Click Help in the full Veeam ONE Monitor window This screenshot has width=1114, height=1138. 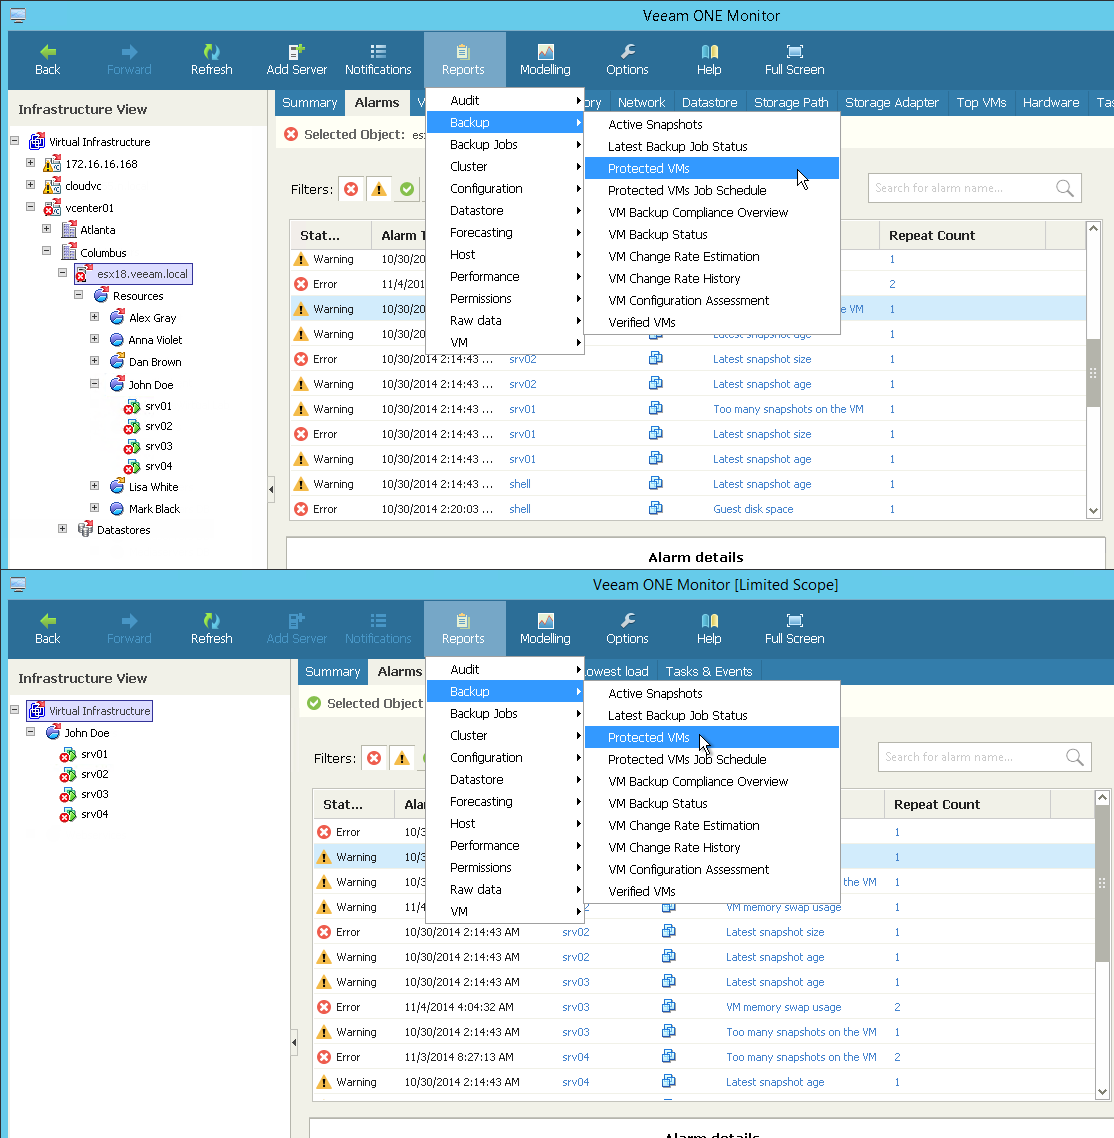(709, 60)
